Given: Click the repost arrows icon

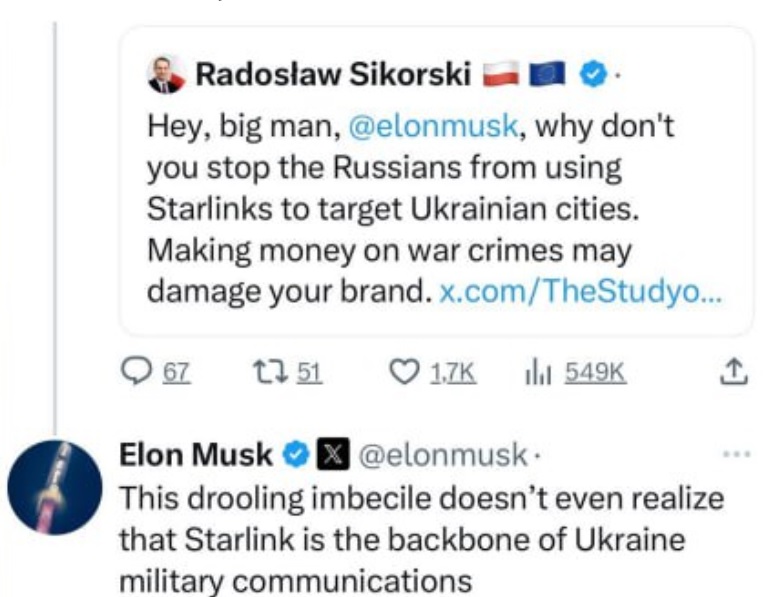Looking at the screenshot, I should pos(269,373).
